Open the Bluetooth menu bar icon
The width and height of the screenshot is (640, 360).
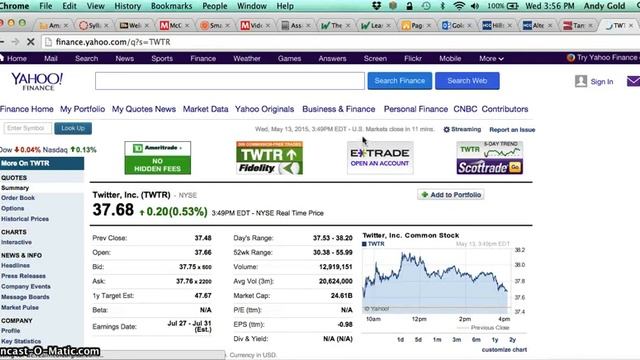click(442, 6)
